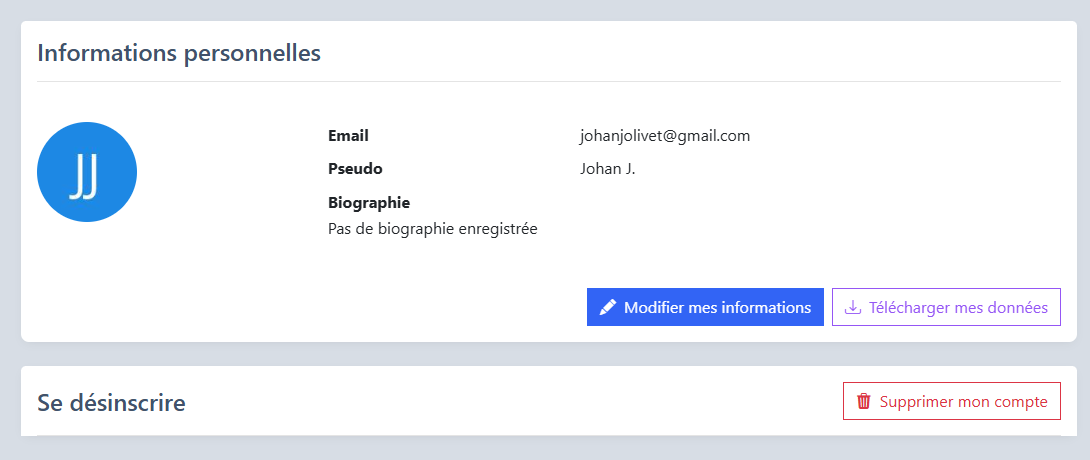Click the pseudo value Johan J.
Image resolution: width=1090 pixels, height=460 pixels.
(608, 169)
